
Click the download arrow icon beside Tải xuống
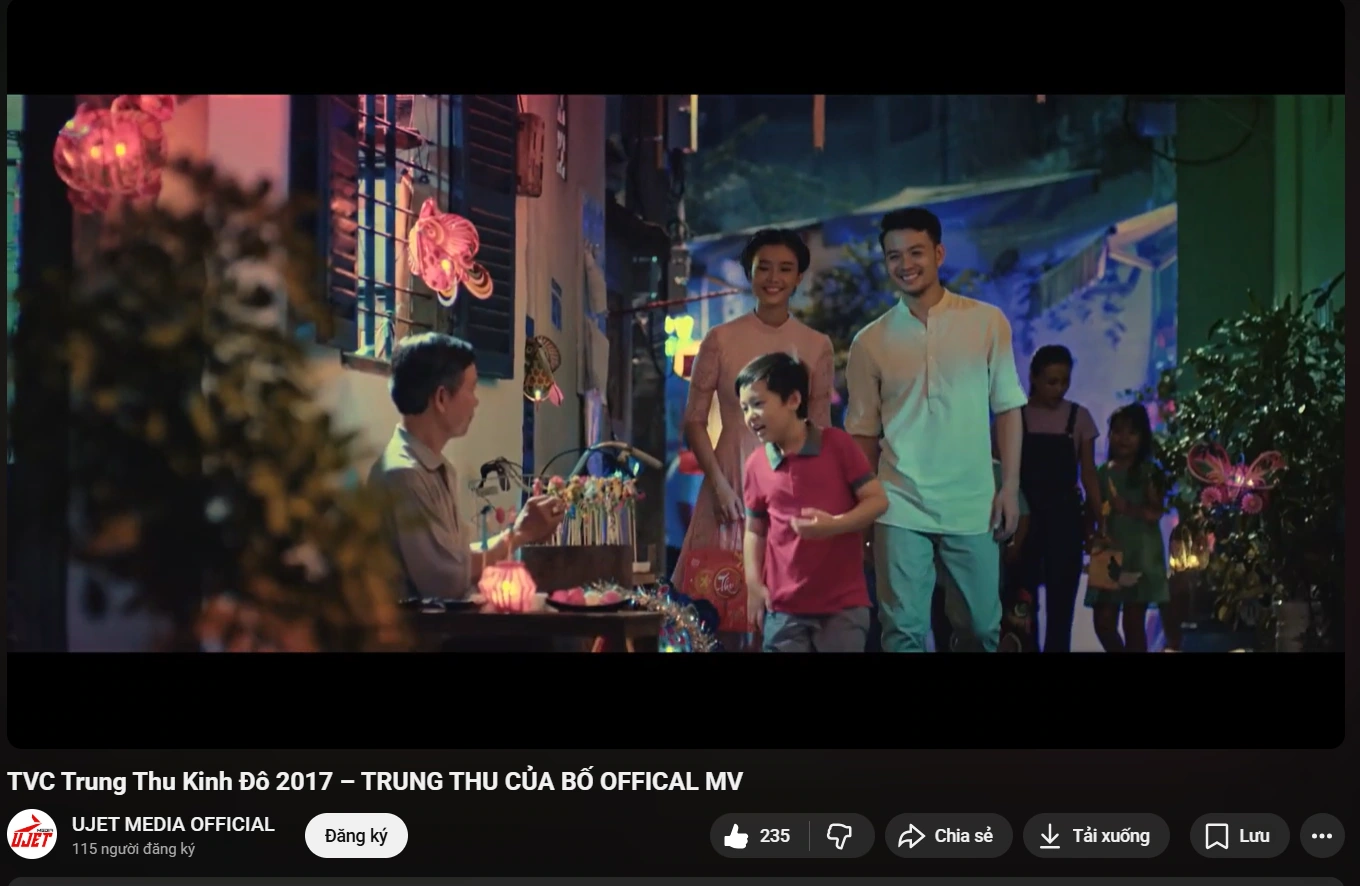pos(1049,835)
